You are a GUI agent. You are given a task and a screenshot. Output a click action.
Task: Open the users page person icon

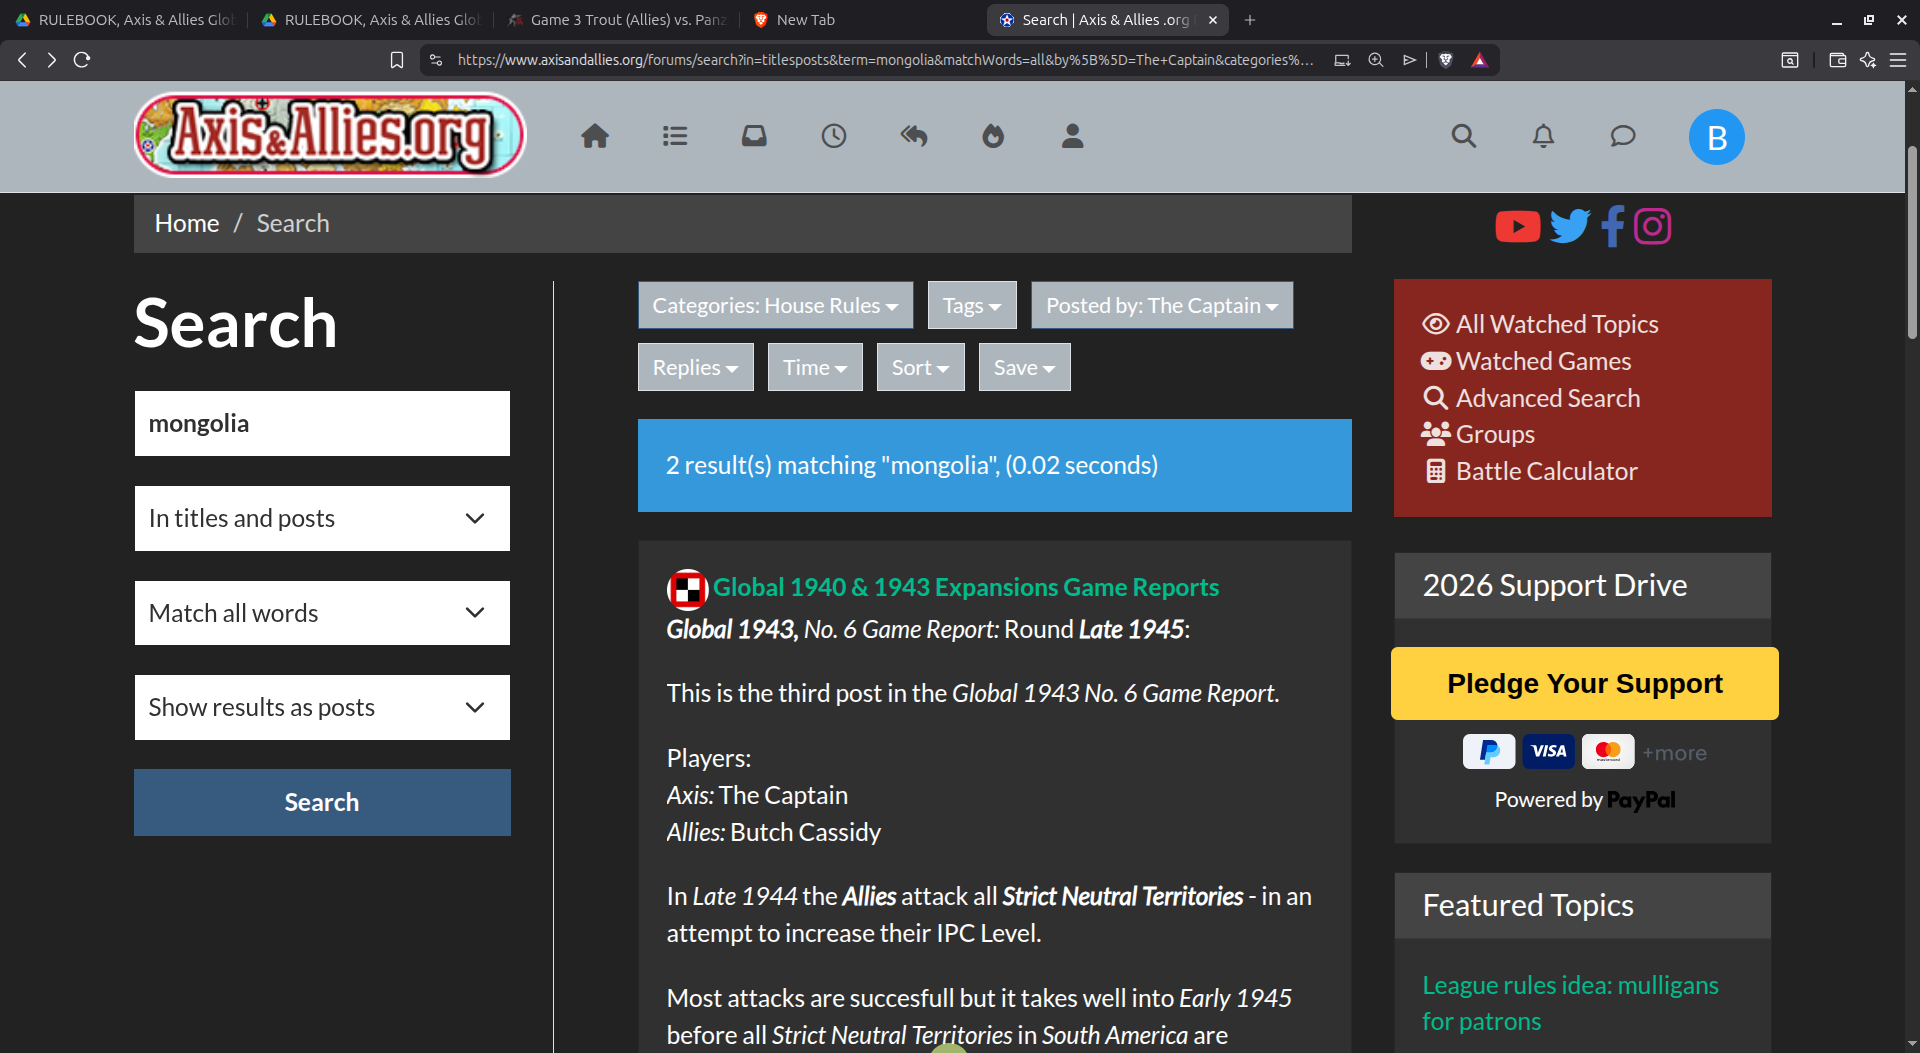pyautogui.click(x=1071, y=136)
